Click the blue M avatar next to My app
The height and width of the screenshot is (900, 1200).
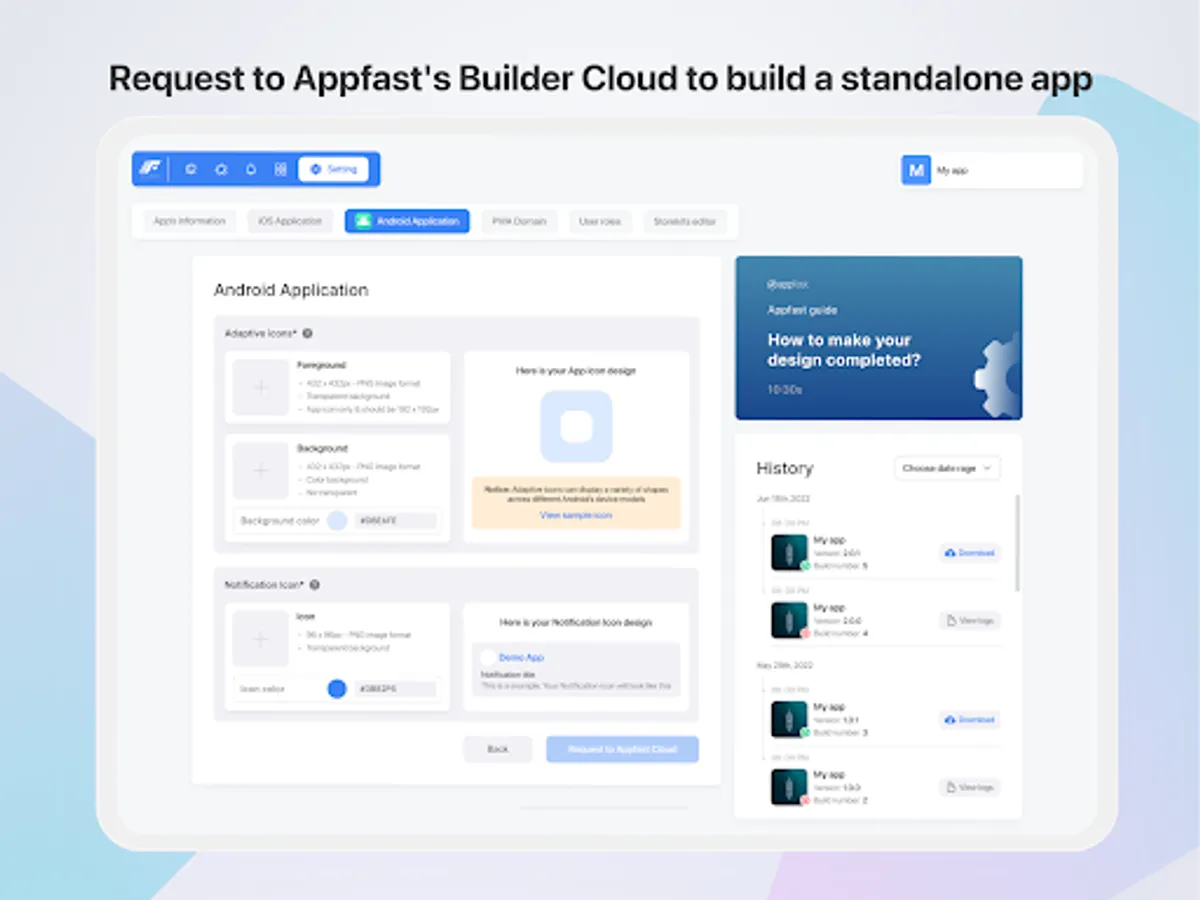(915, 170)
